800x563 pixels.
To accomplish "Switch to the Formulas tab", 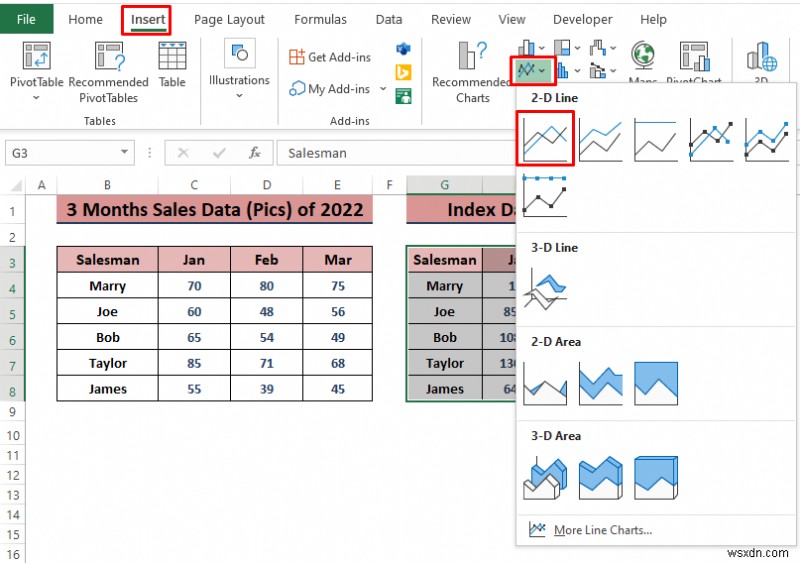I will click(x=320, y=19).
